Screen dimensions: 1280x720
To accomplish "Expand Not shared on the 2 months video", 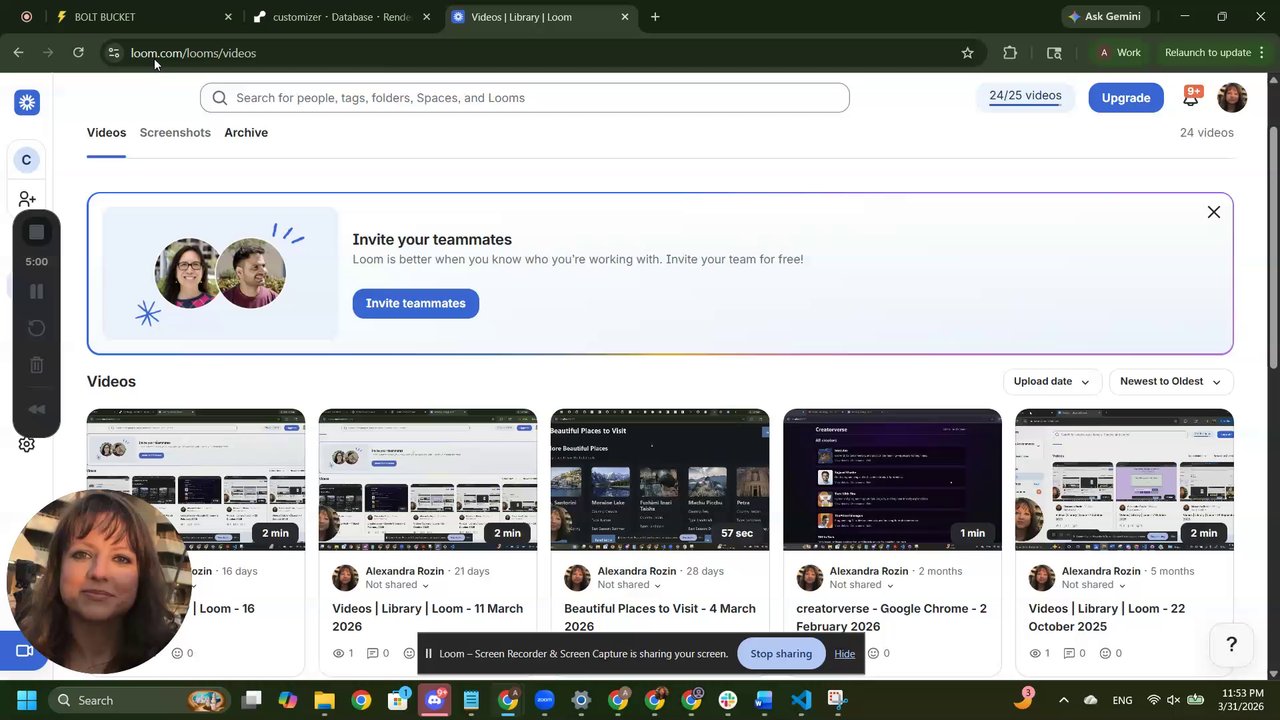I will click(861, 585).
